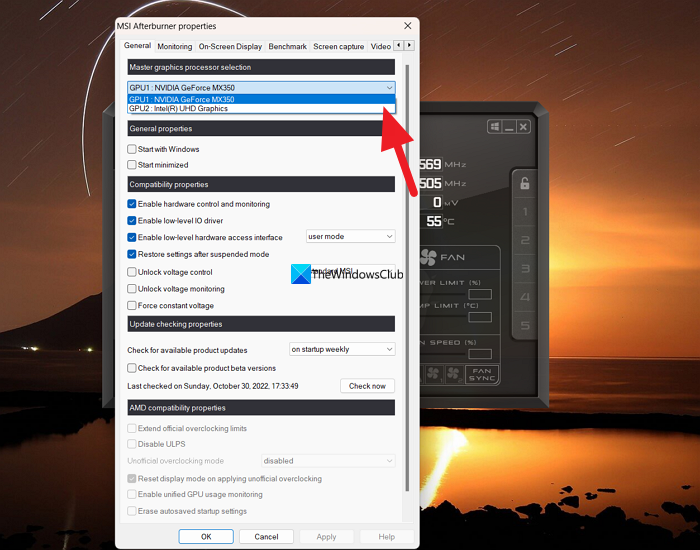Click the Last checked on Sunday text
The height and width of the screenshot is (550, 700).
point(213,386)
